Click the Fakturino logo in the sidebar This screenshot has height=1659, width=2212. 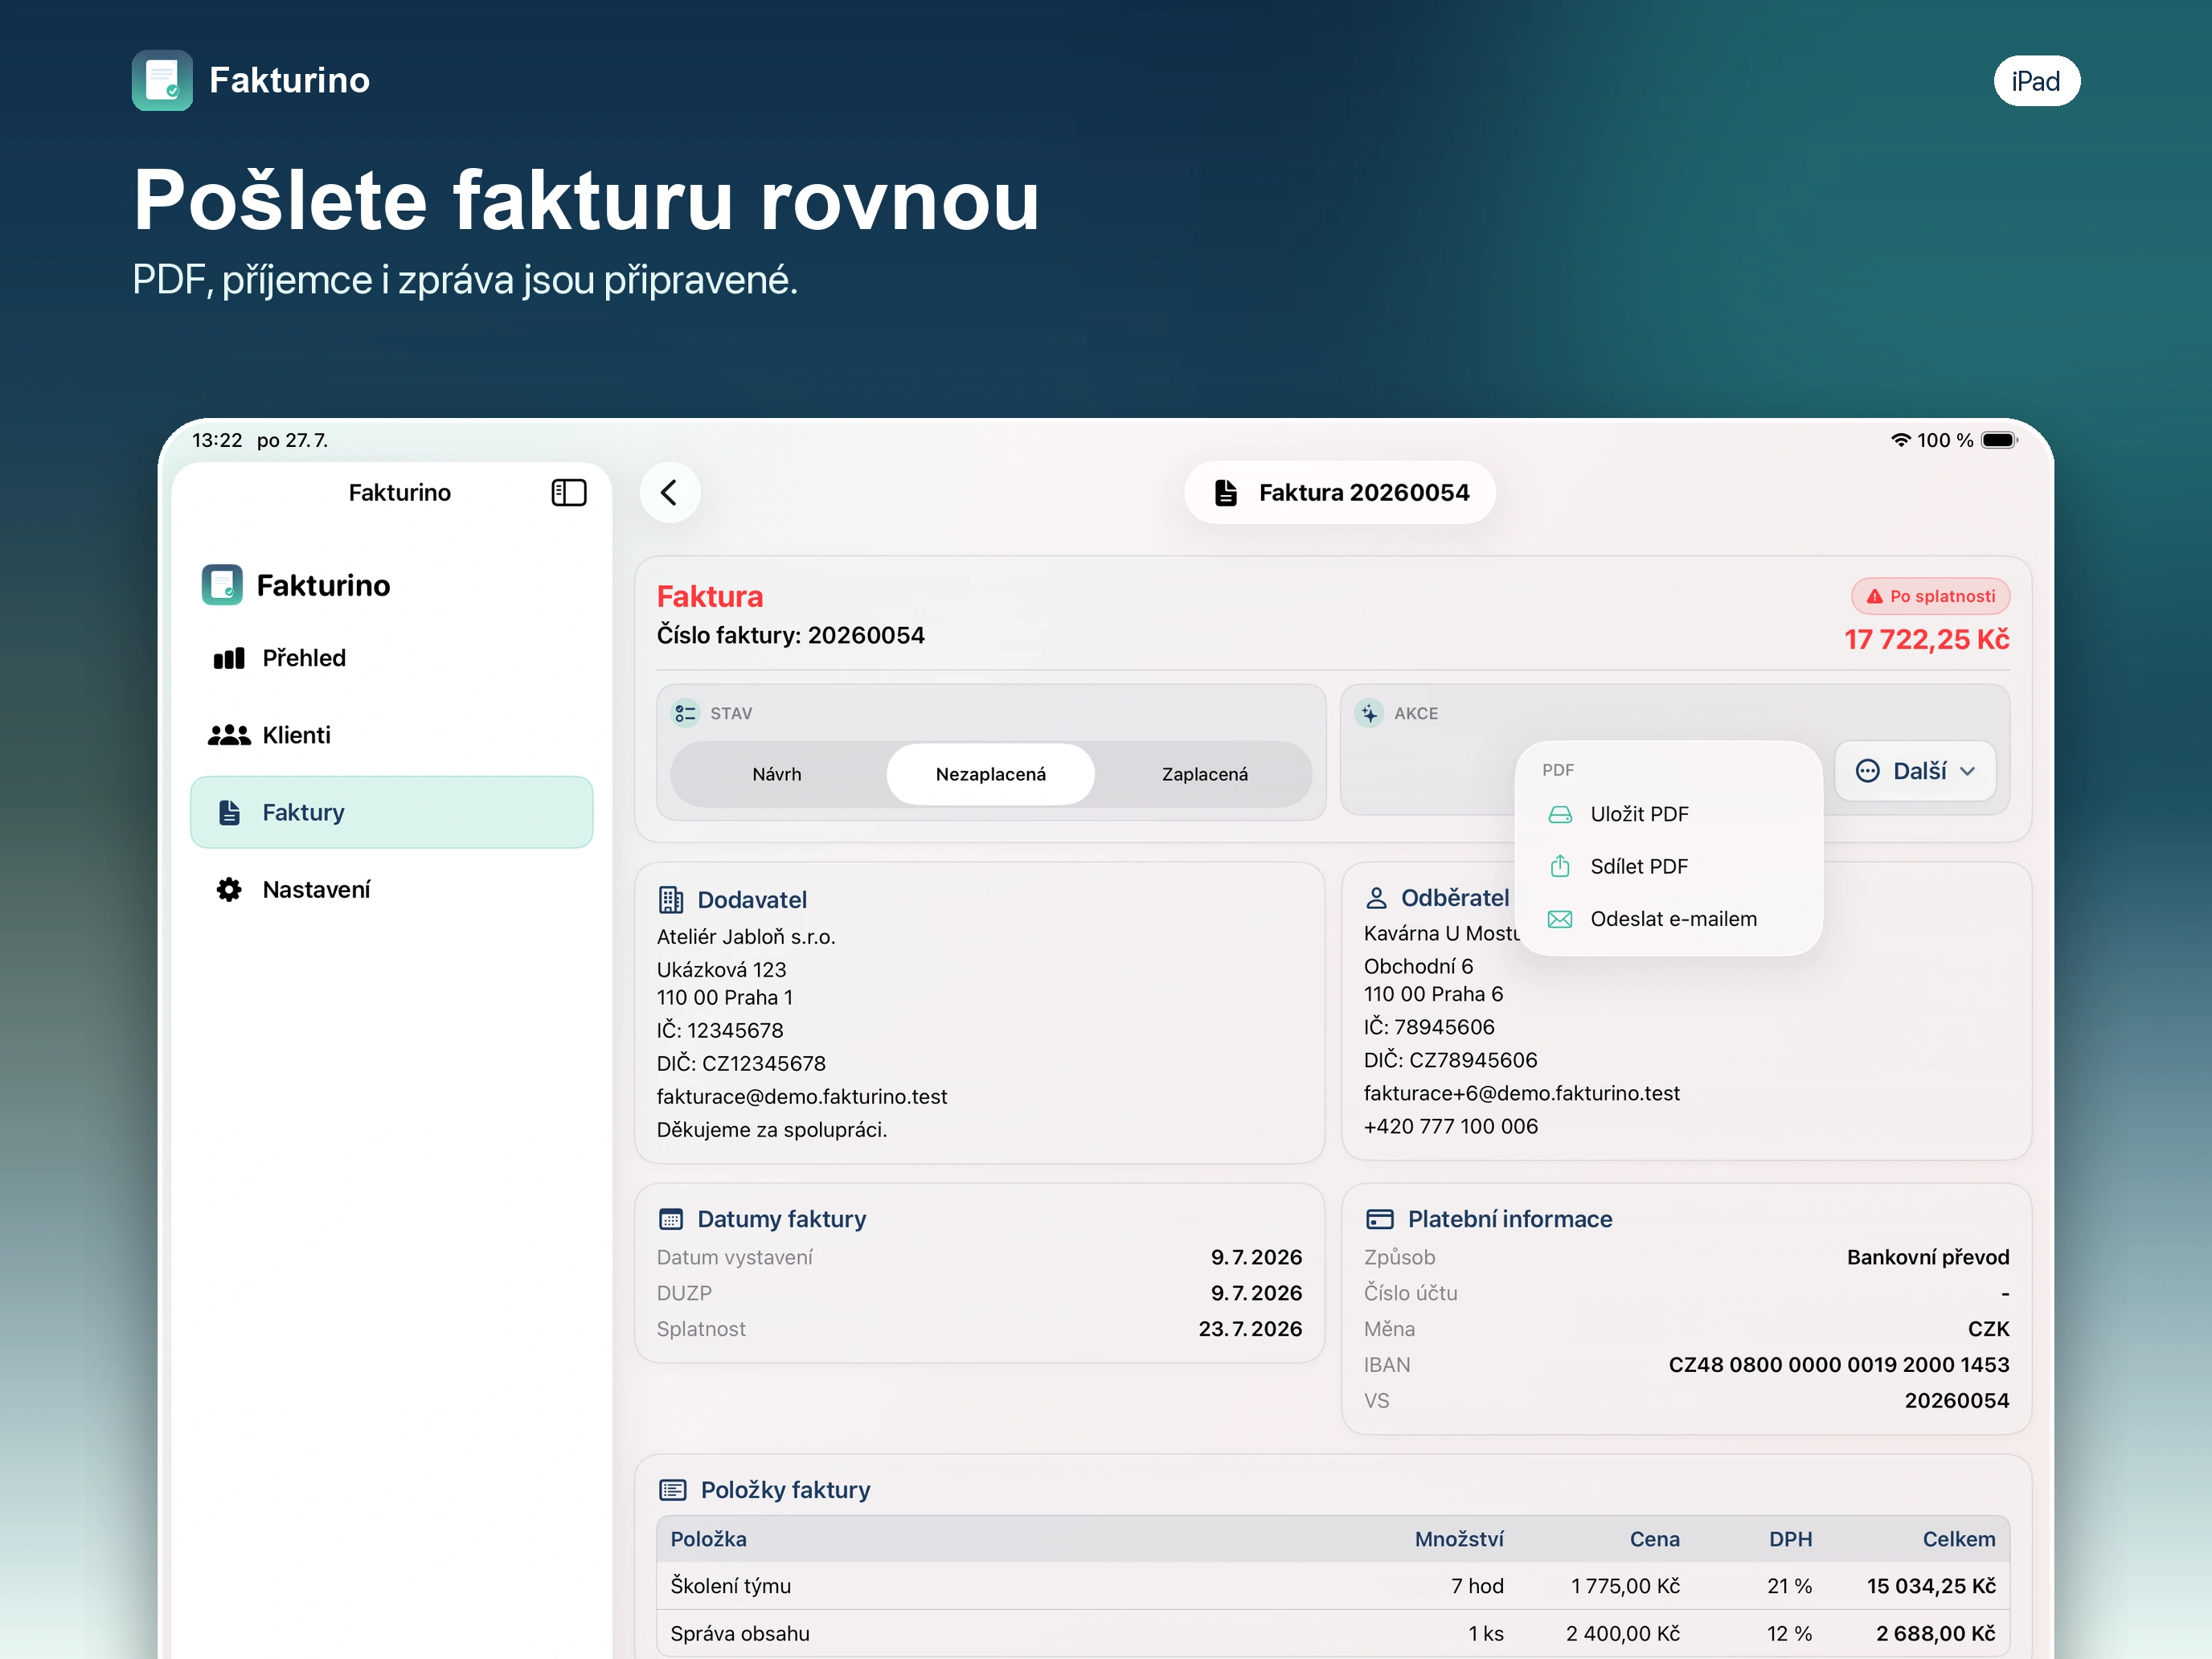(222, 585)
